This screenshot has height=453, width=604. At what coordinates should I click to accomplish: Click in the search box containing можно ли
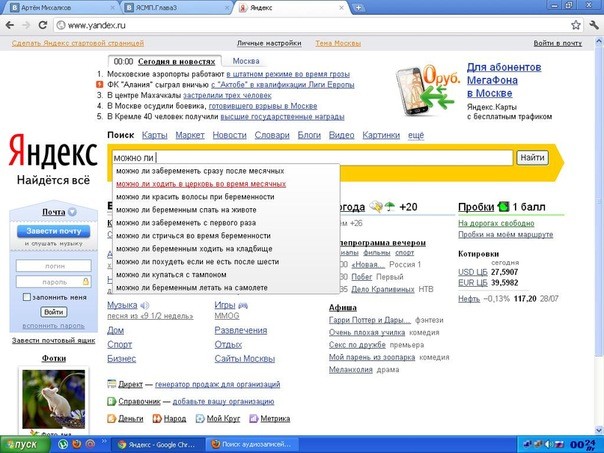pyautogui.click(x=312, y=158)
